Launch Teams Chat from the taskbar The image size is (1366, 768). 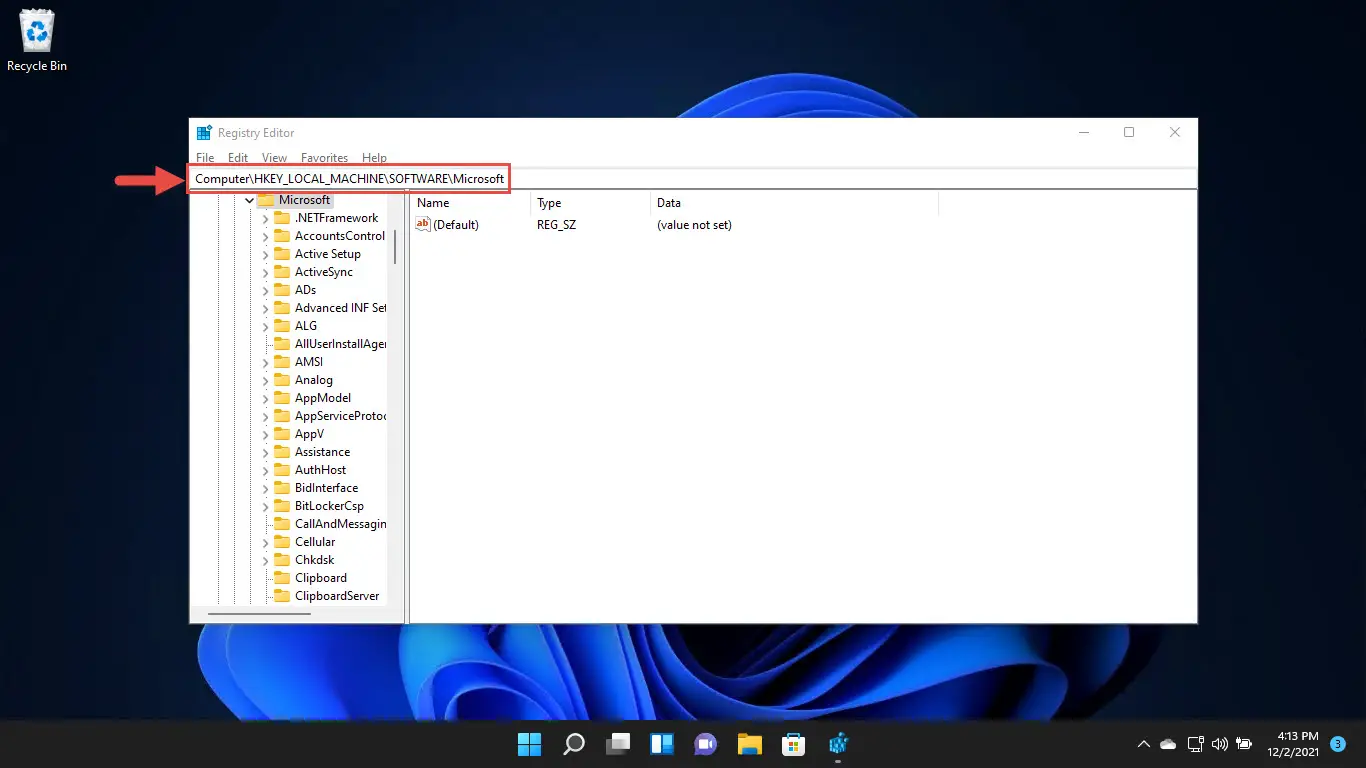click(x=706, y=744)
